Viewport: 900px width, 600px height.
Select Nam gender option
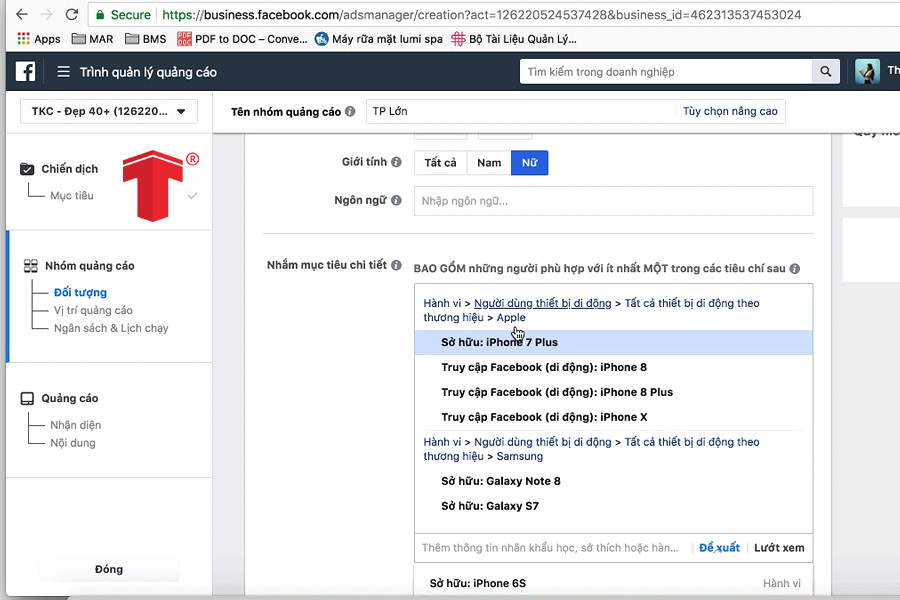coord(489,162)
